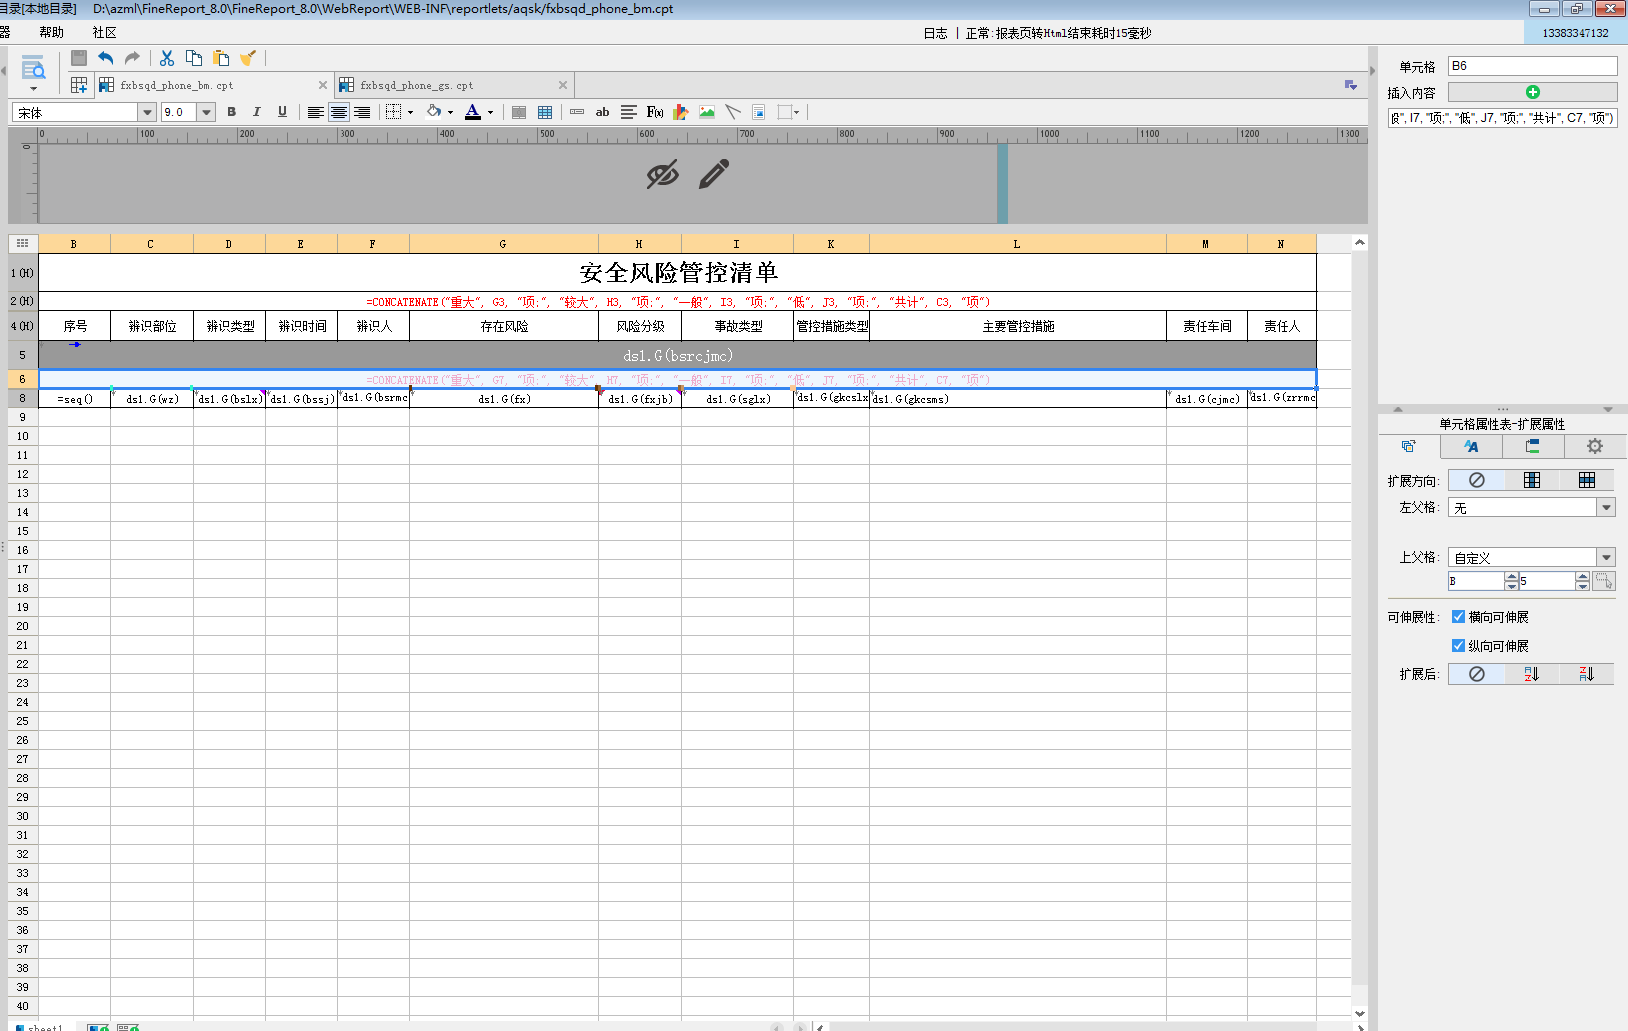1628x1031 pixels.
Task: Underline the cell text
Action: 282,112
